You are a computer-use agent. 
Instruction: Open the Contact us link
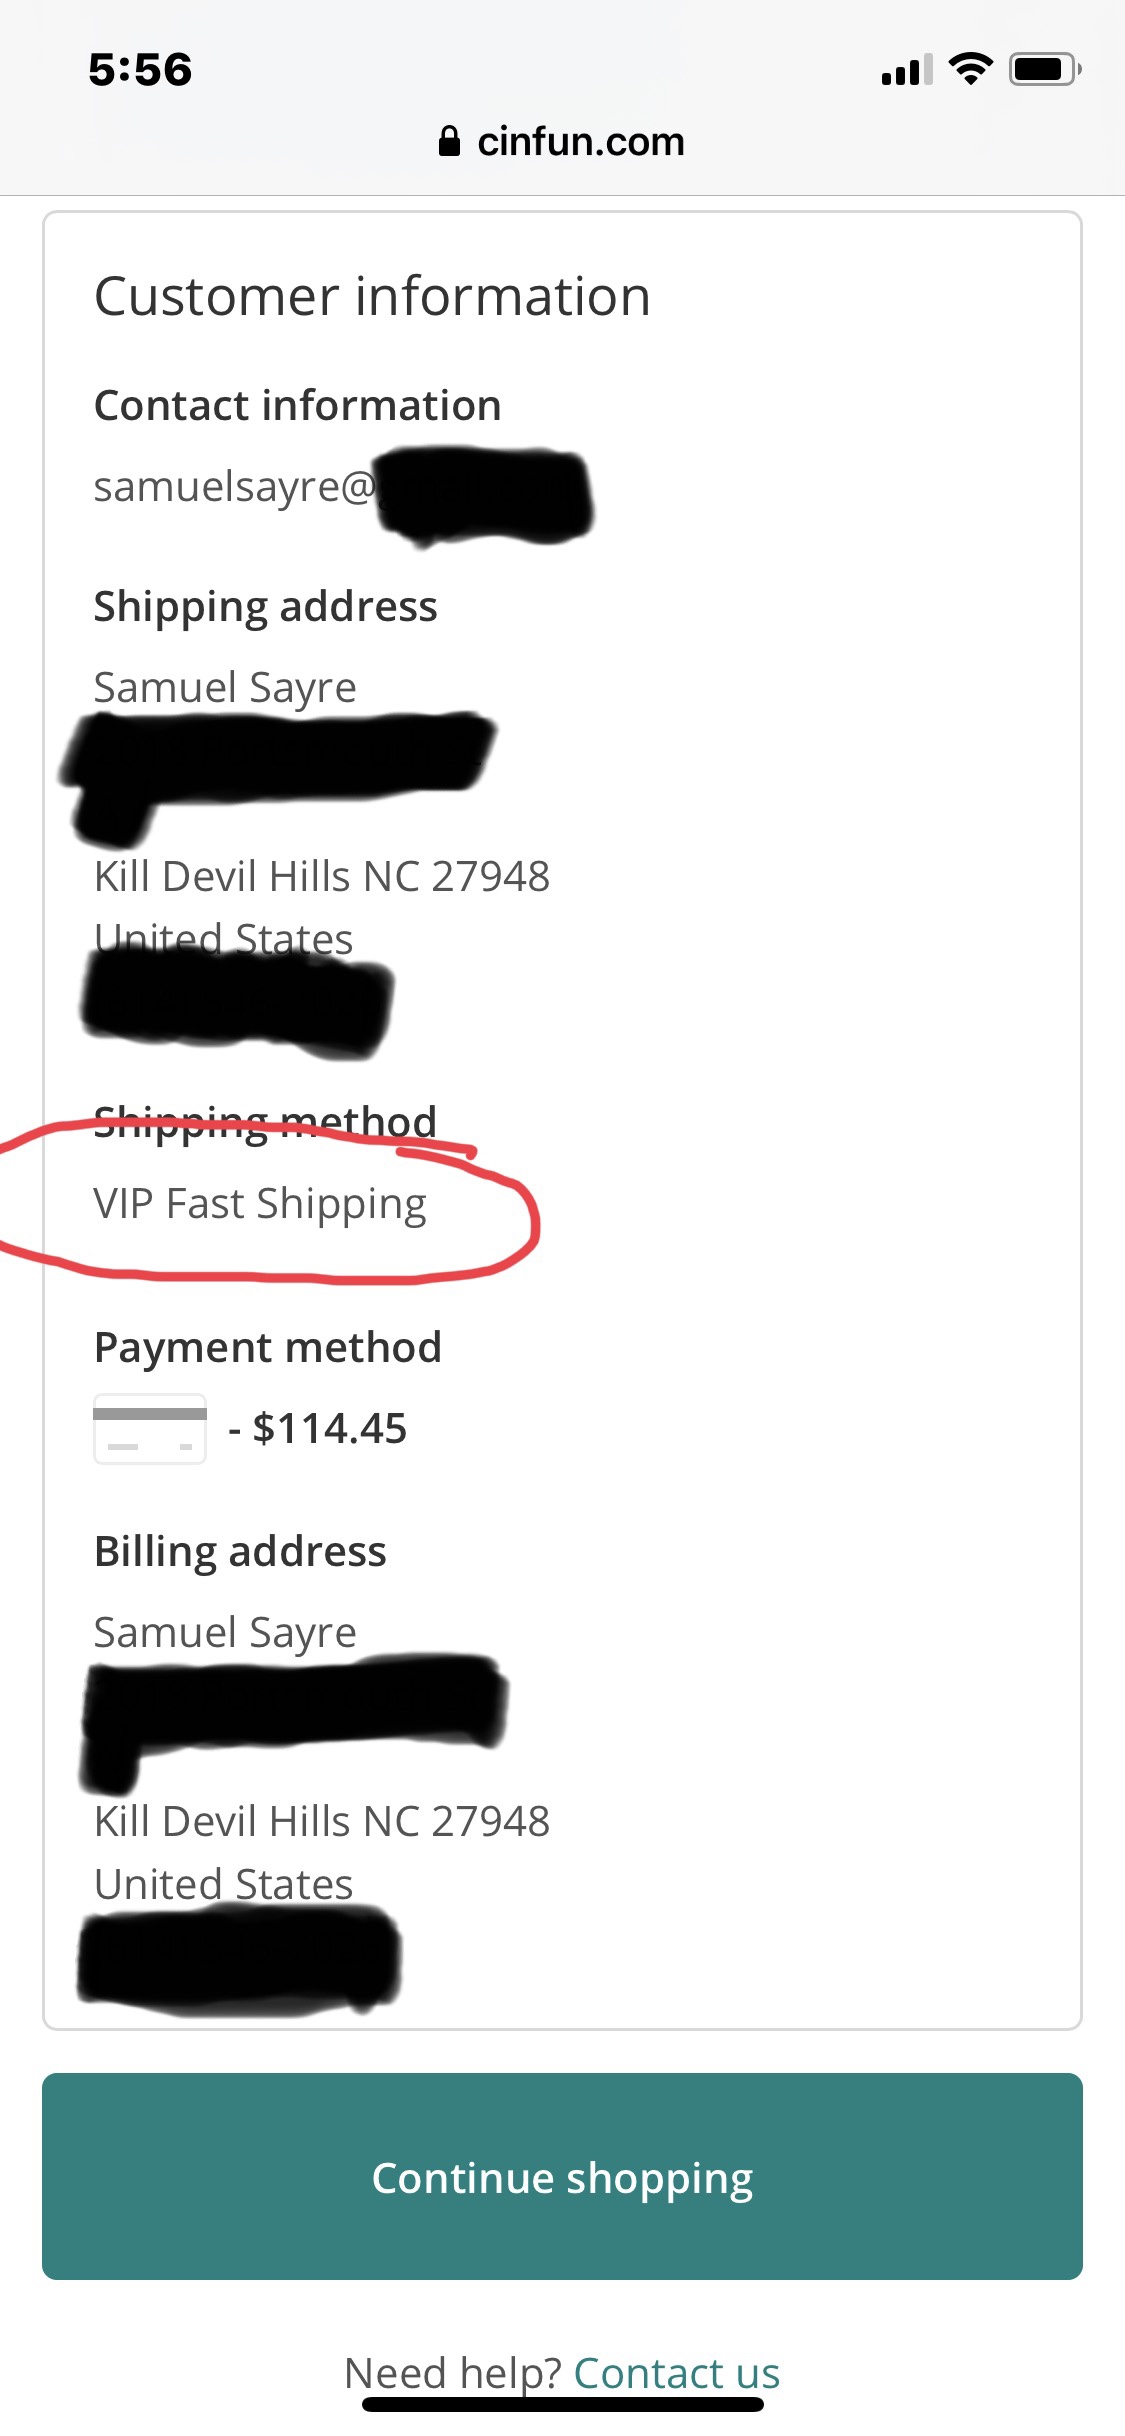click(676, 2372)
